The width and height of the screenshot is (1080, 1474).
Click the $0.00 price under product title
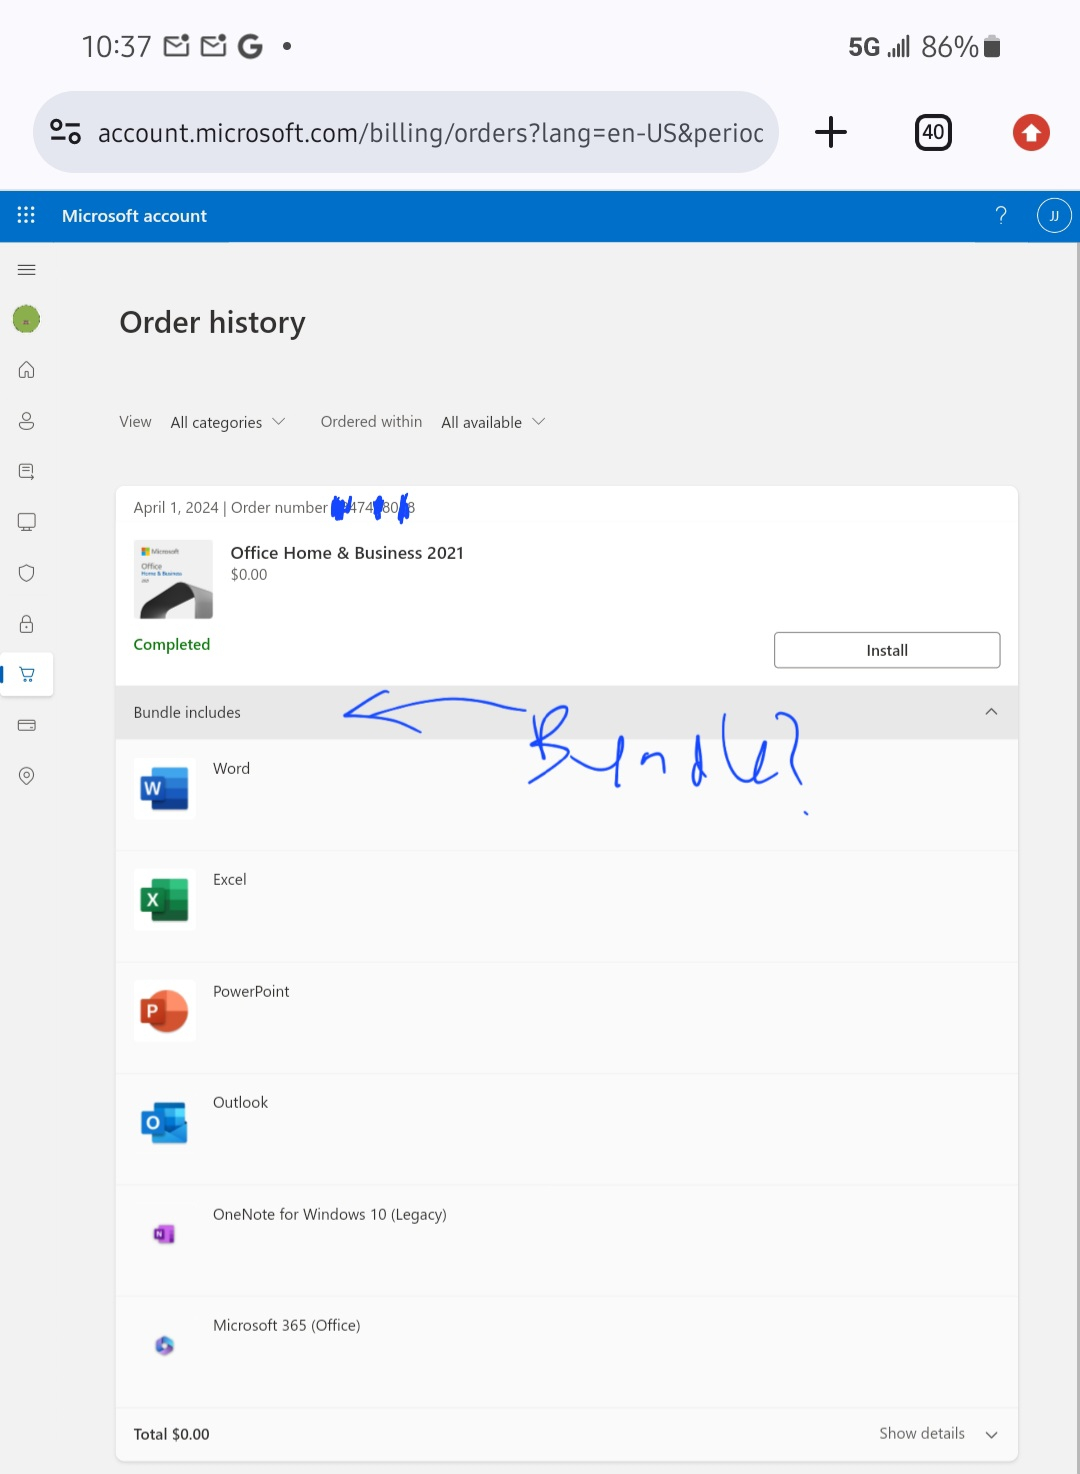point(249,575)
